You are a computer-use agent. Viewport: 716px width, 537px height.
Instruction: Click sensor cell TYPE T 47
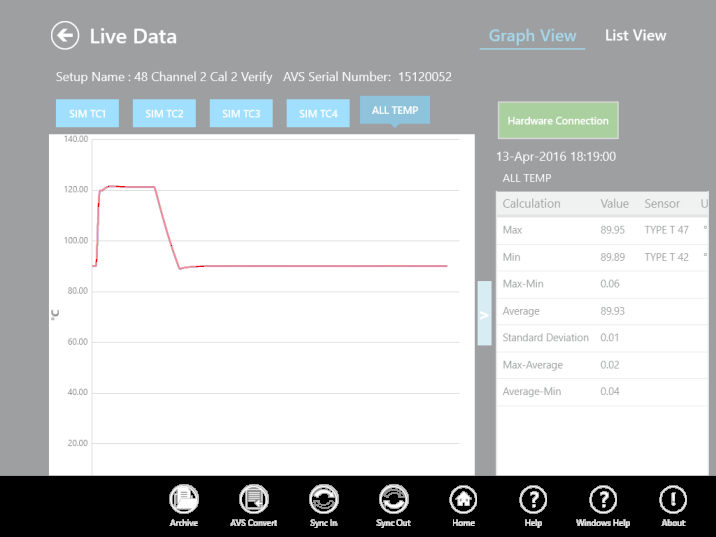click(666, 230)
